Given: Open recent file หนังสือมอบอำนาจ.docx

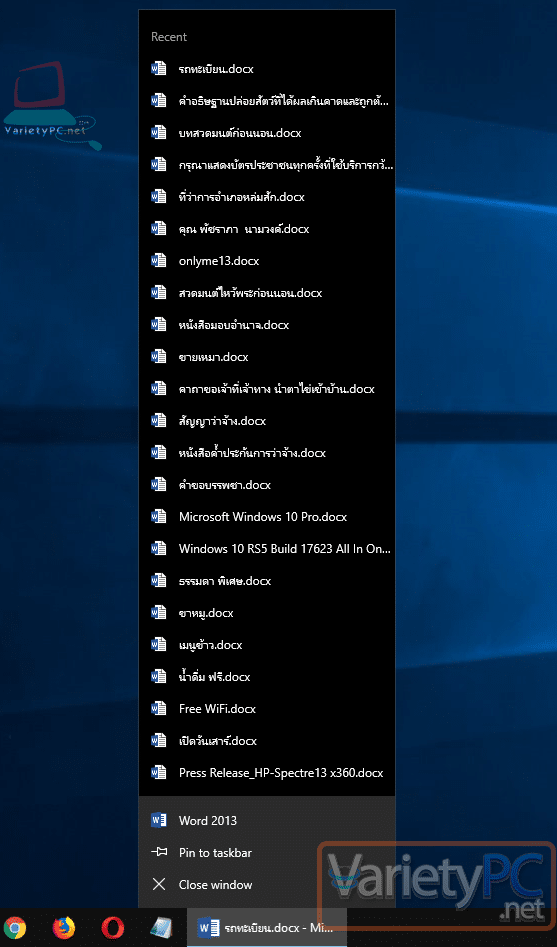Looking at the screenshot, I should pos(267,324).
